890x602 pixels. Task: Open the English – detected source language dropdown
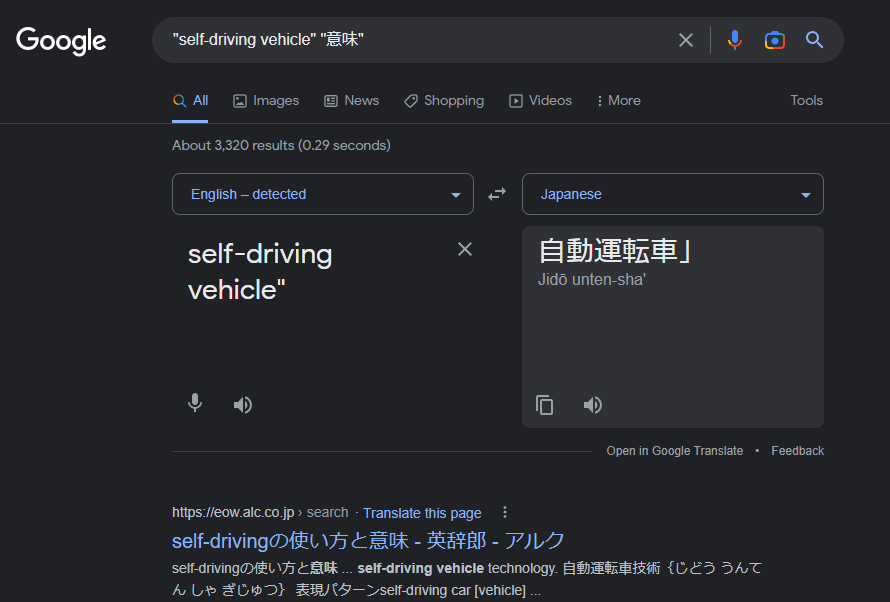tap(322, 194)
